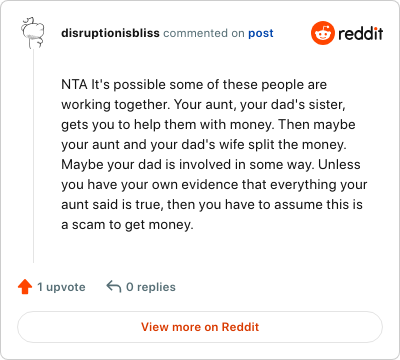
Task: Click the "commented on" text
Action: (x=204, y=33)
